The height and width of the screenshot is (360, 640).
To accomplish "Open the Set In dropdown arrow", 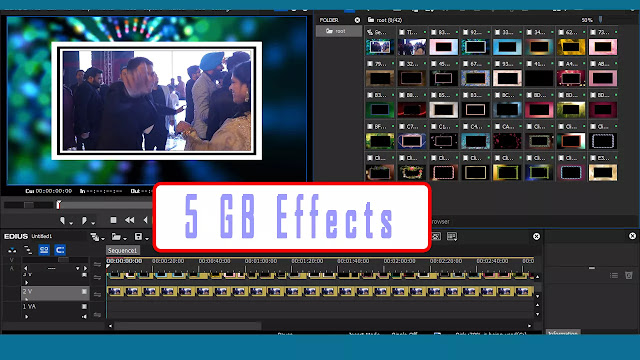I will pyautogui.click(x=71, y=223).
